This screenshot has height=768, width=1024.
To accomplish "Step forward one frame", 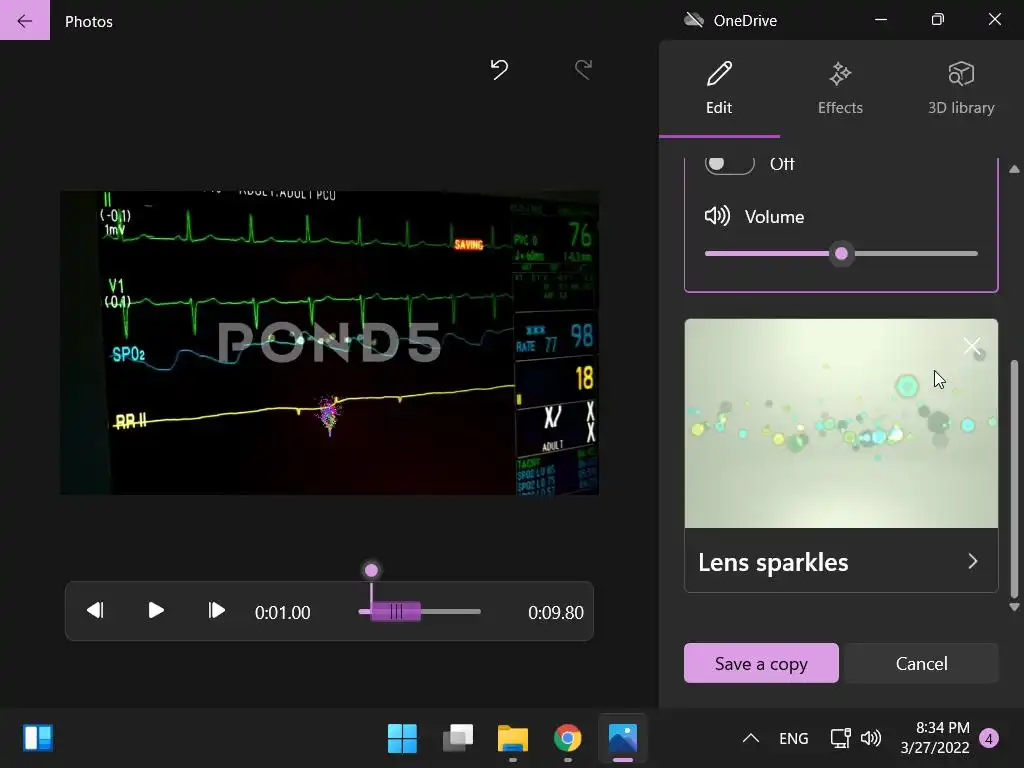I will [216, 611].
